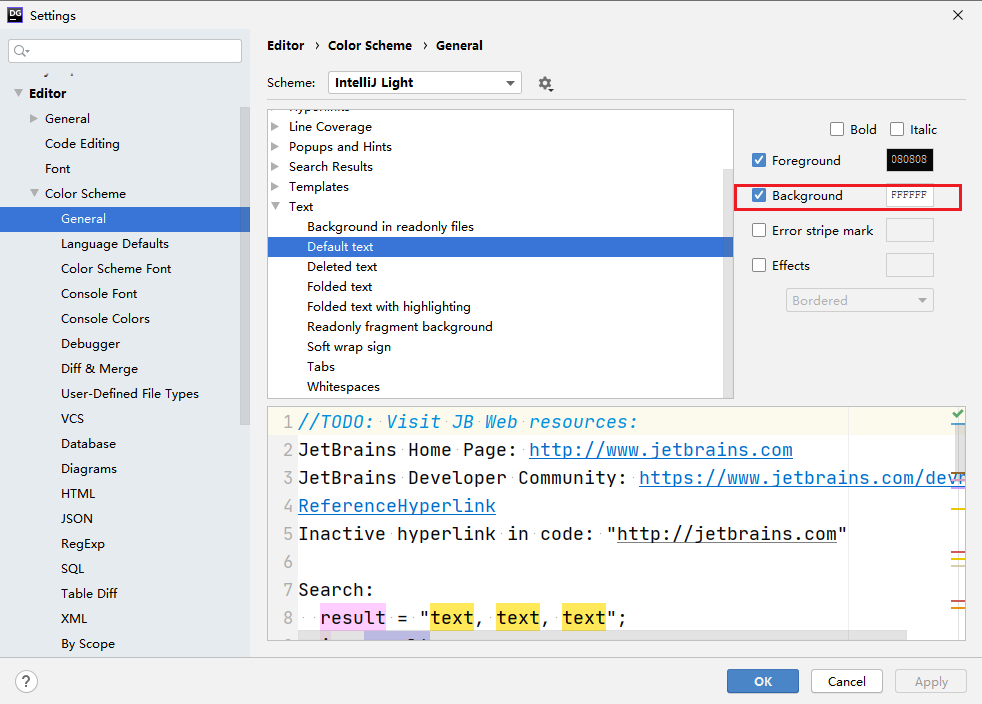Select Background in readonly files item
Image resolution: width=982 pixels, height=704 pixels.
390,227
